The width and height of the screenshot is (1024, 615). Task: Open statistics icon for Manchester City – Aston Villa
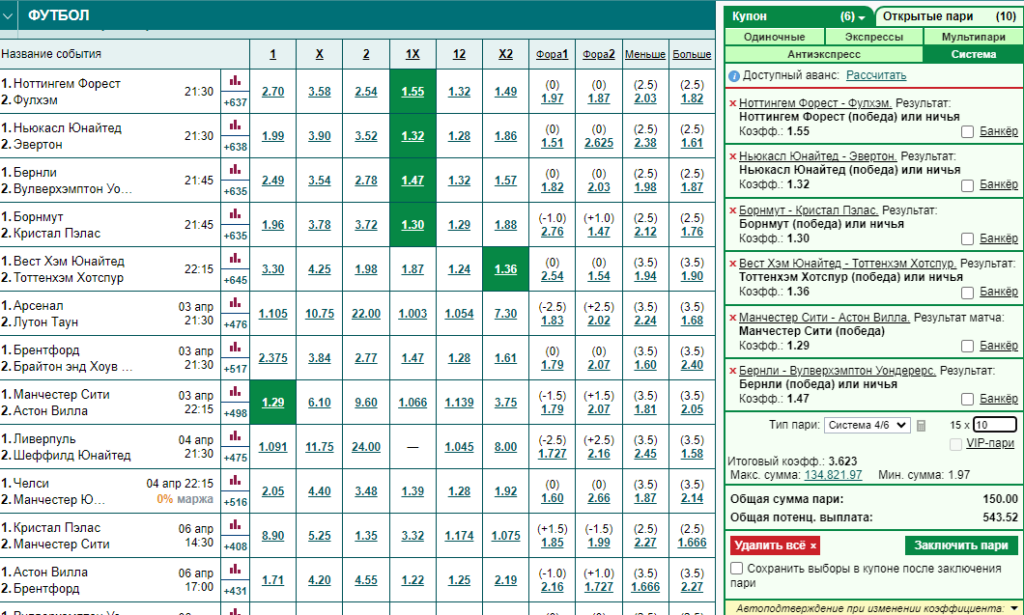(x=235, y=392)
